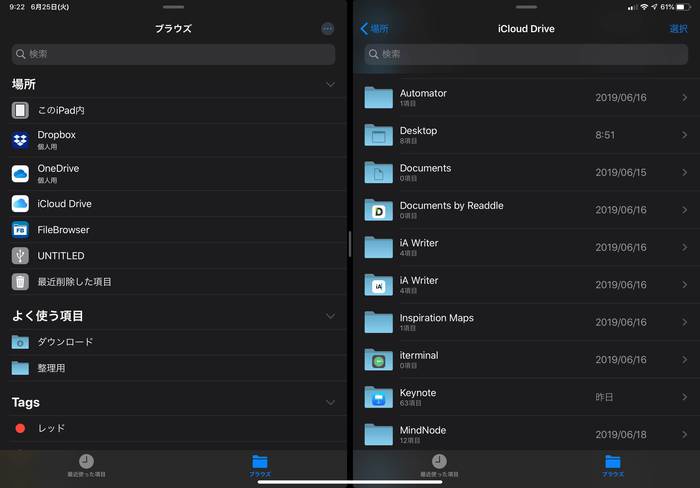Select the 'ダウンロード' label
Screen dimensions: 700x488
click(65, 342)
